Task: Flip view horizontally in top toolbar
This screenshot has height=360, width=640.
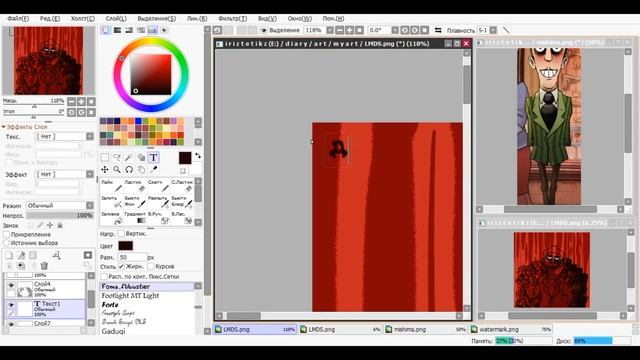Action: (438, 30)
